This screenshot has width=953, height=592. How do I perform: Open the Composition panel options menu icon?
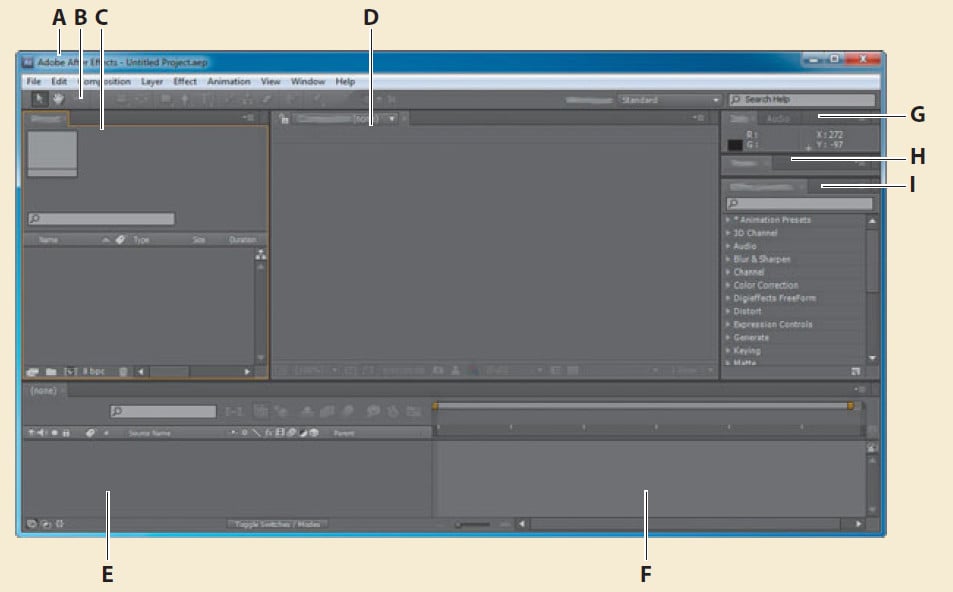(x=698, y=117)
